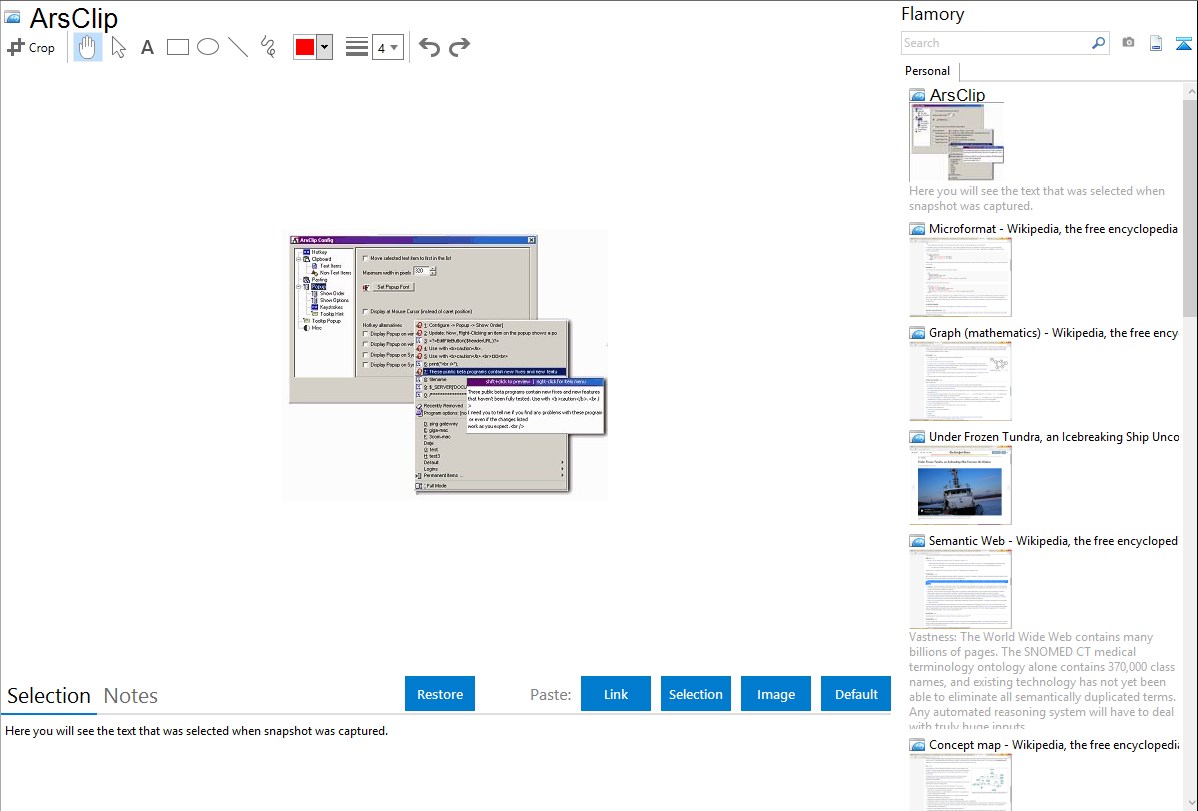
Task: Click the Image paste button
Action: (775, 694)
